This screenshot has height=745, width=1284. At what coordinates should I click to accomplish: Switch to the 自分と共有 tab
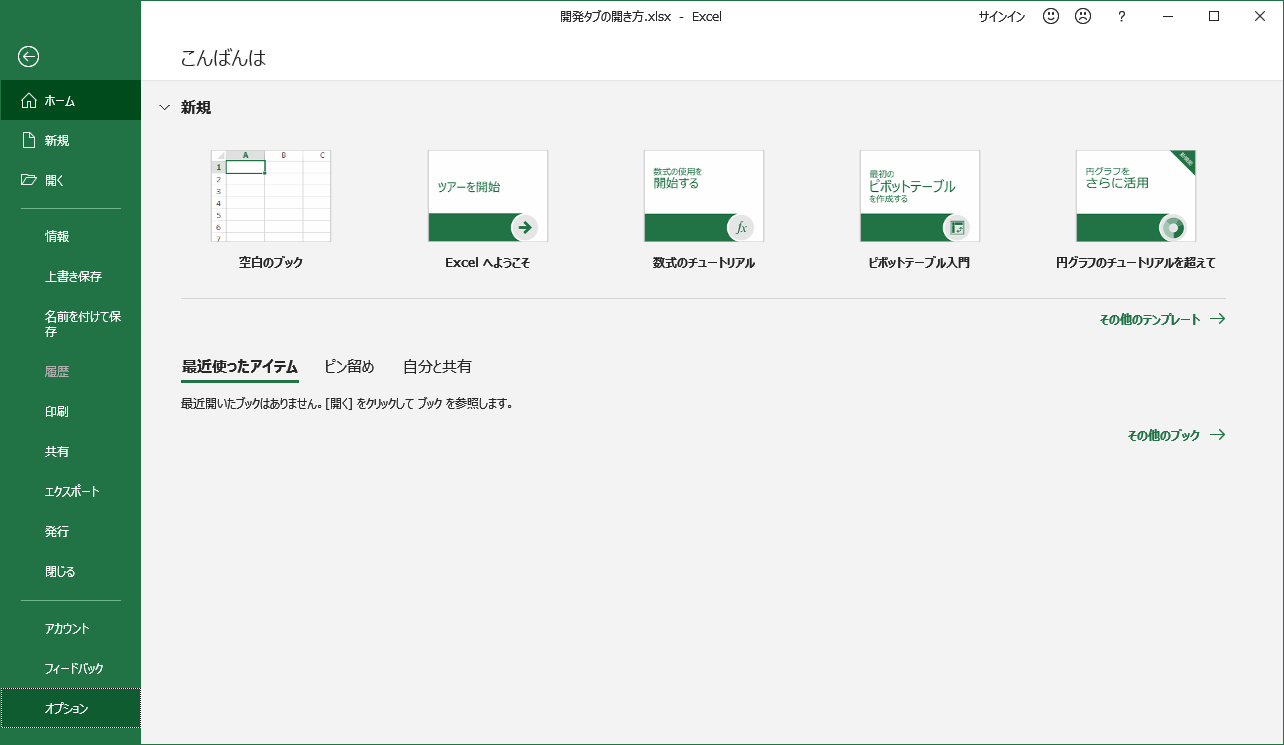point(437,367)
